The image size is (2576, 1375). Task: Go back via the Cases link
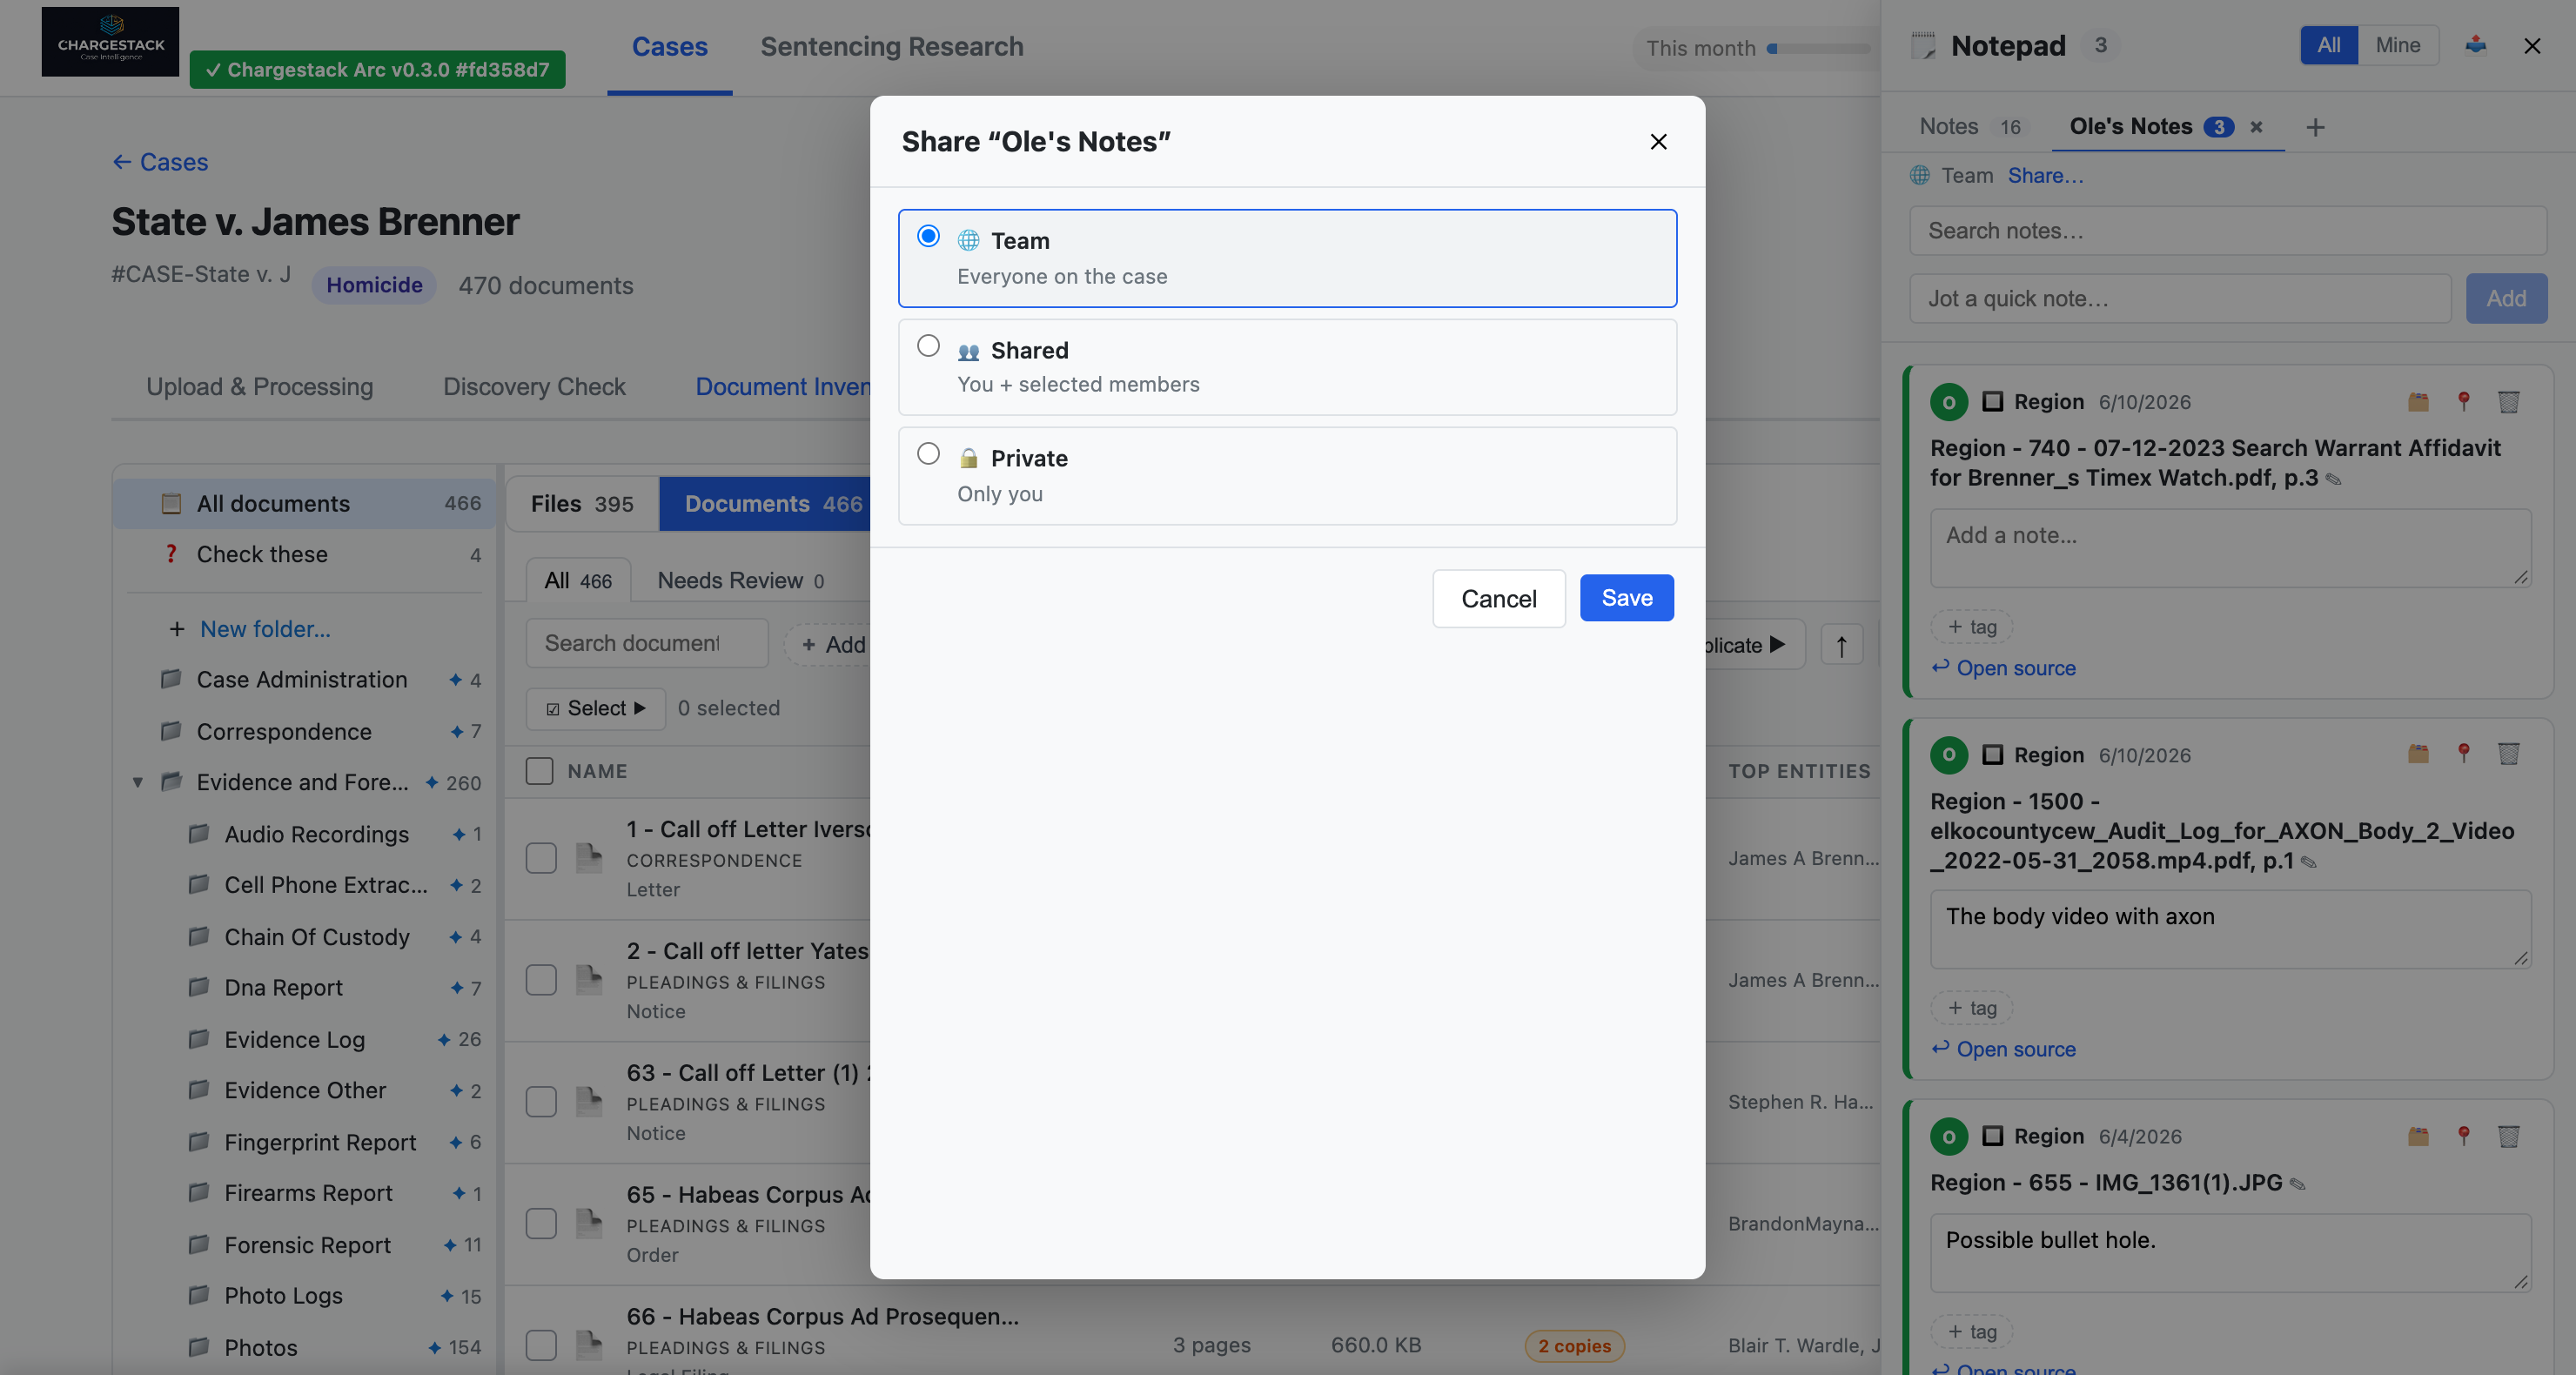click(x=160, y=162)
